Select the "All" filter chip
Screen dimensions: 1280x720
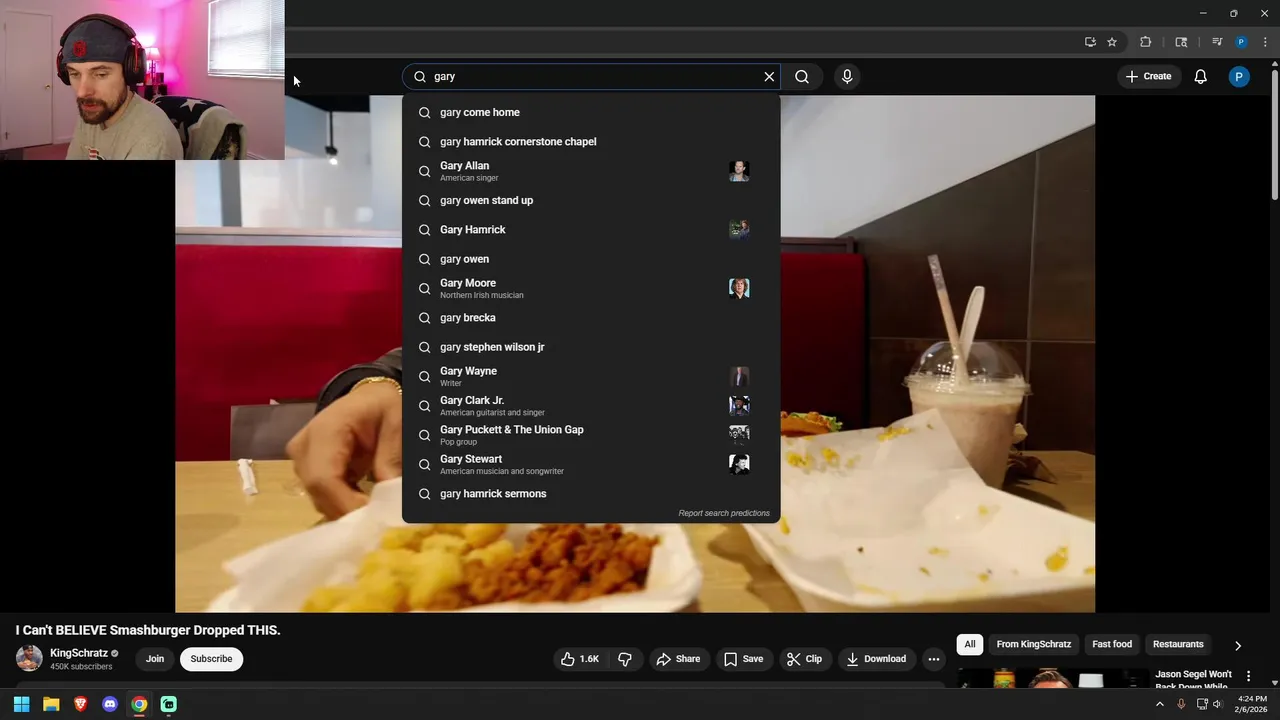click(969, 644)
